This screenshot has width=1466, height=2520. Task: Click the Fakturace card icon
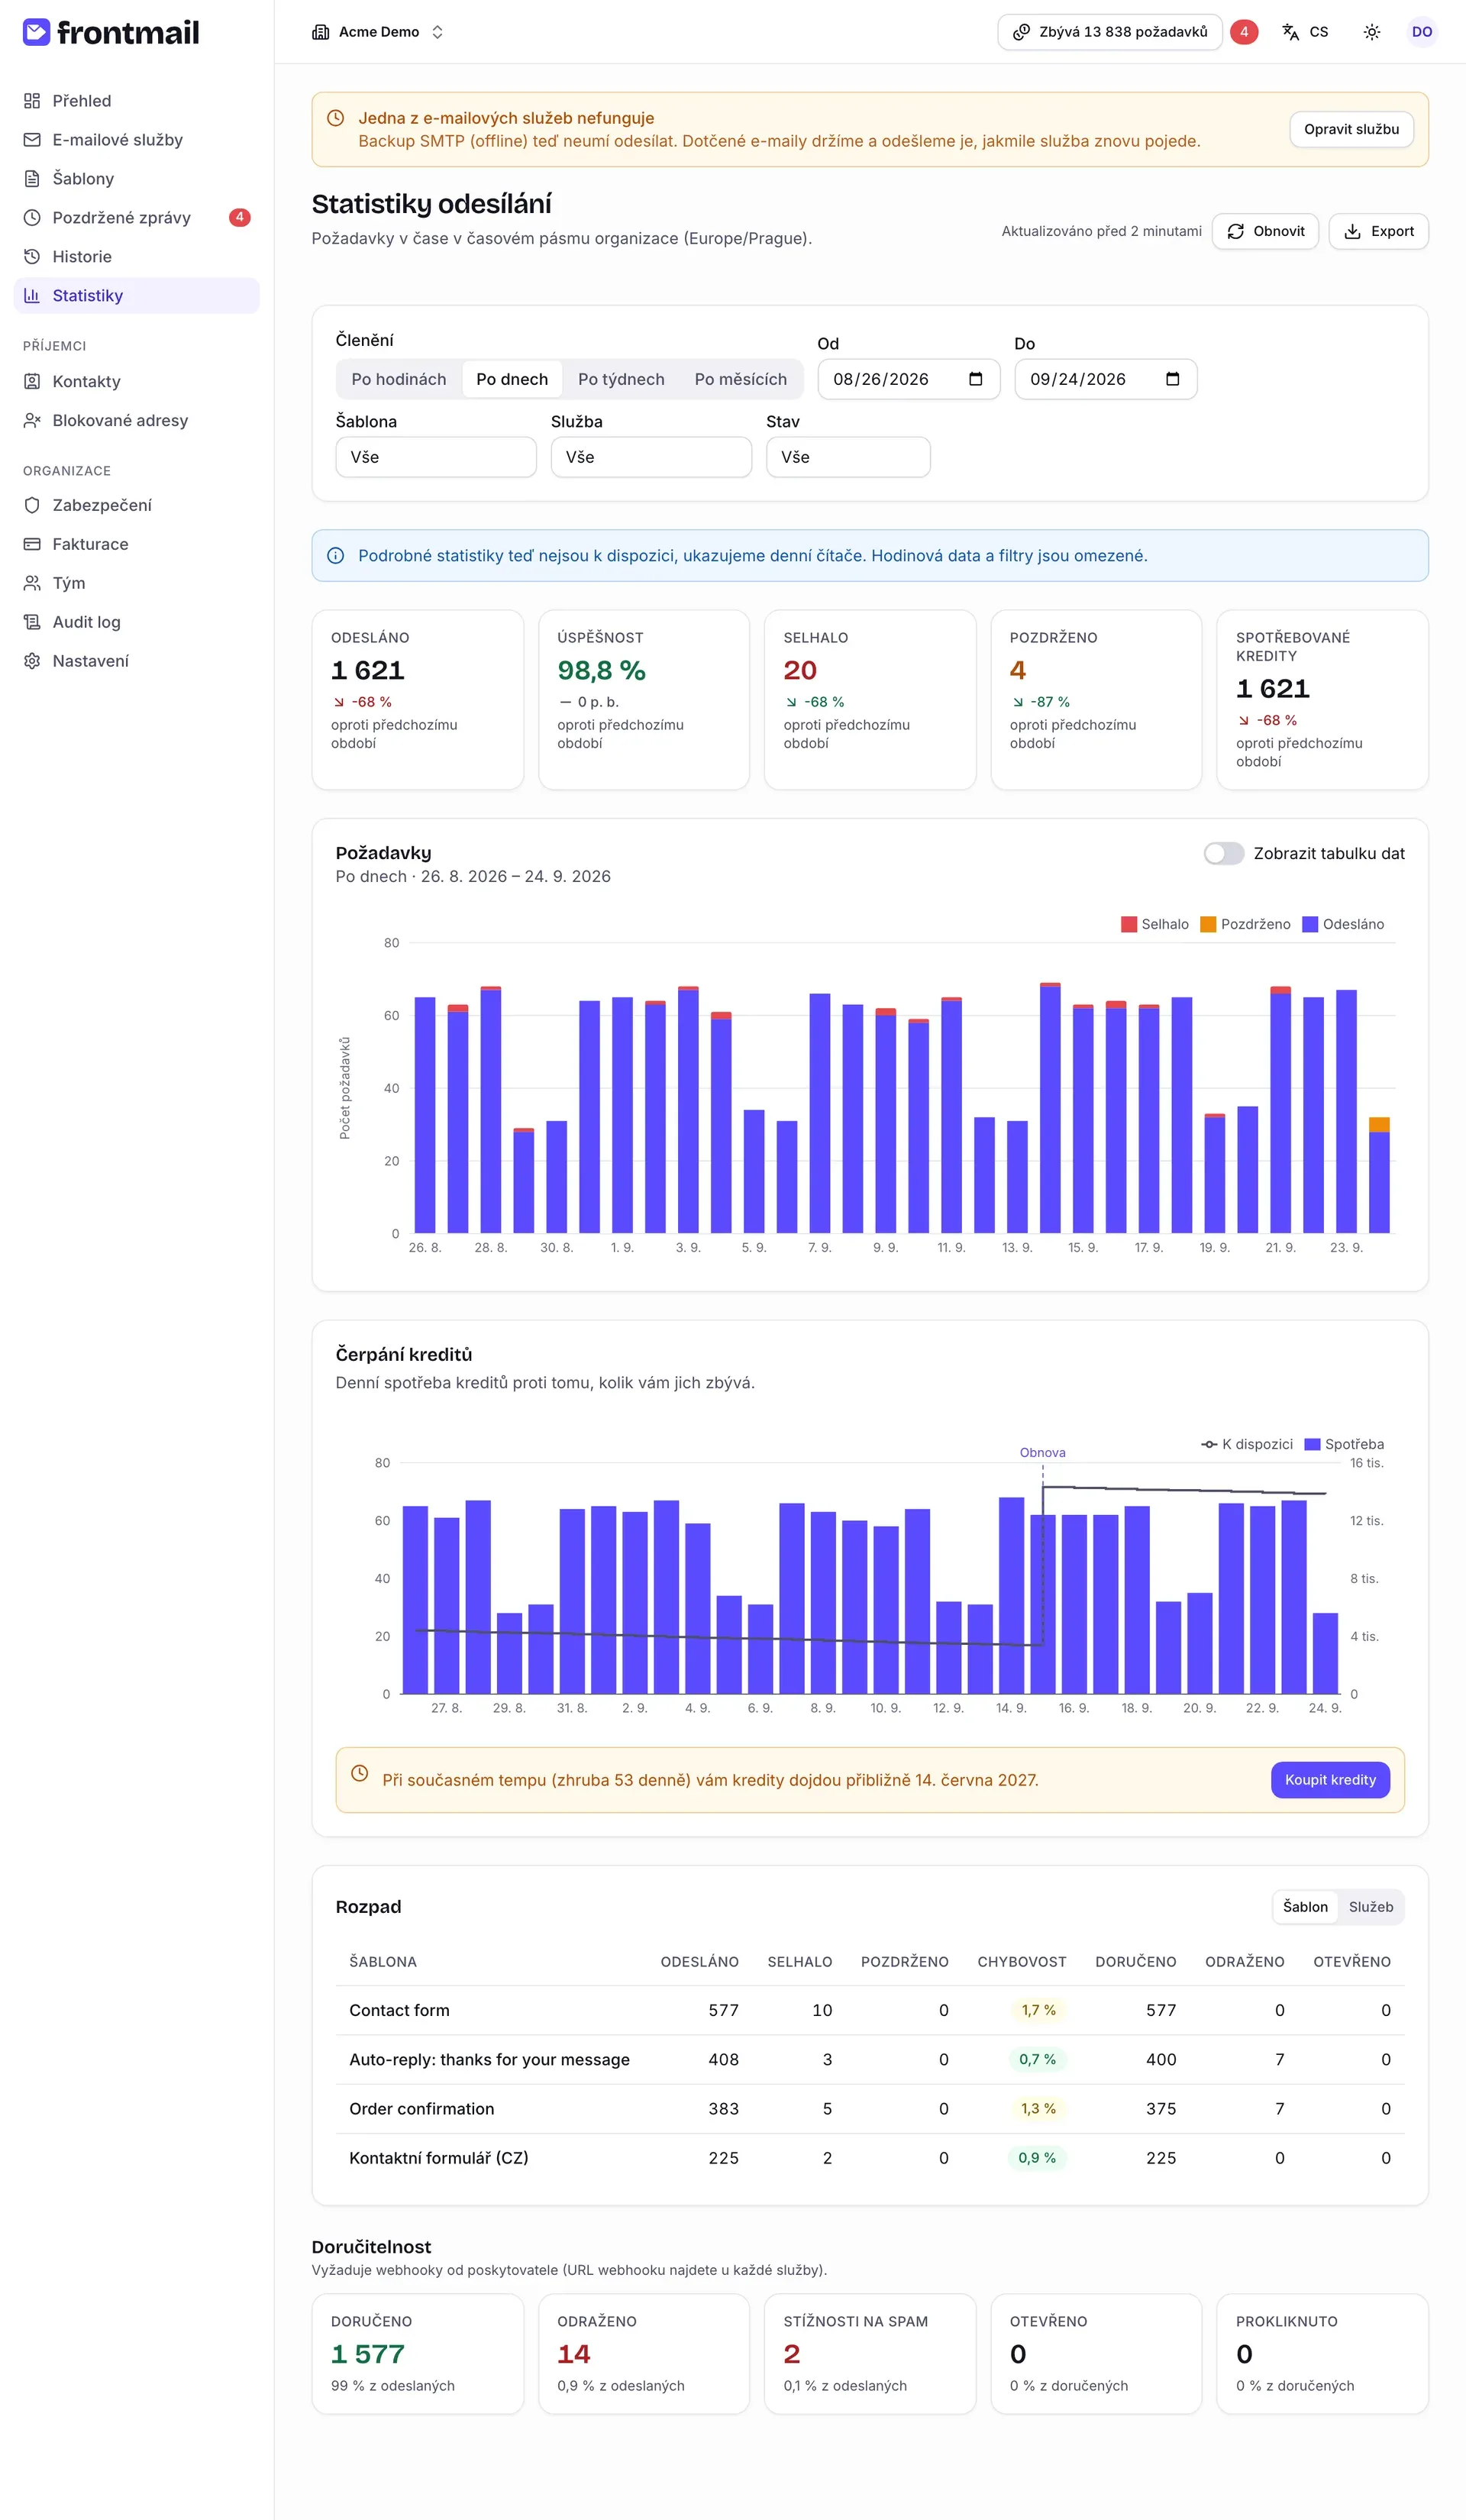[32, 545]
